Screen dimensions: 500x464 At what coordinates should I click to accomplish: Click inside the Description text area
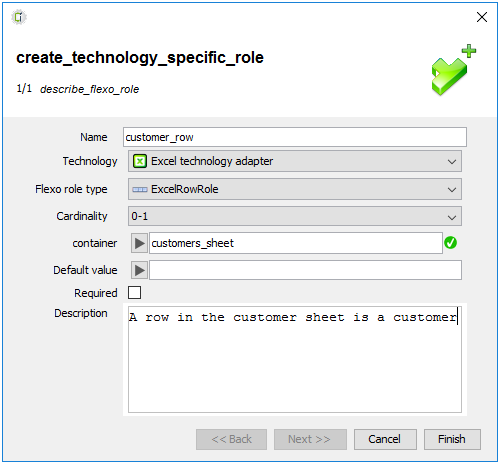(295, 359)
